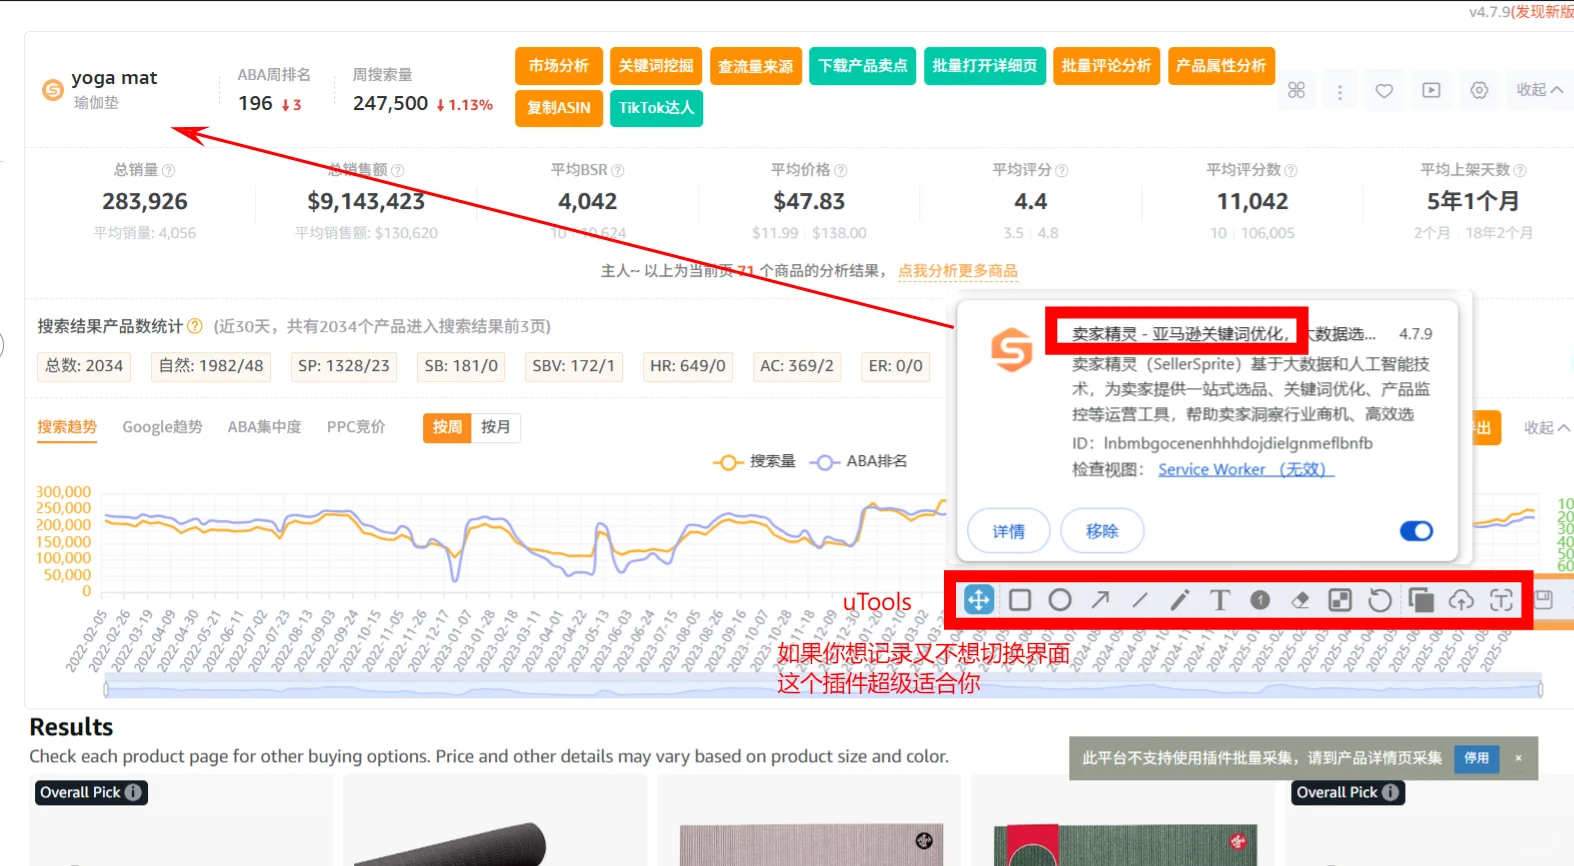The width and height of the screenshot is (1574, 866).
Task: Switch chart to 按月 view
Action: pyautogui.click(x=495, y=427)
